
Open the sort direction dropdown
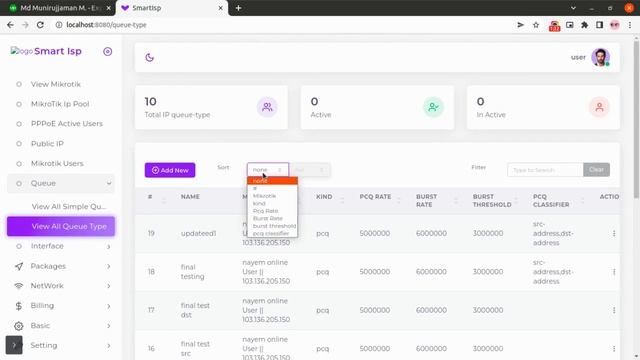pos(310,170)
